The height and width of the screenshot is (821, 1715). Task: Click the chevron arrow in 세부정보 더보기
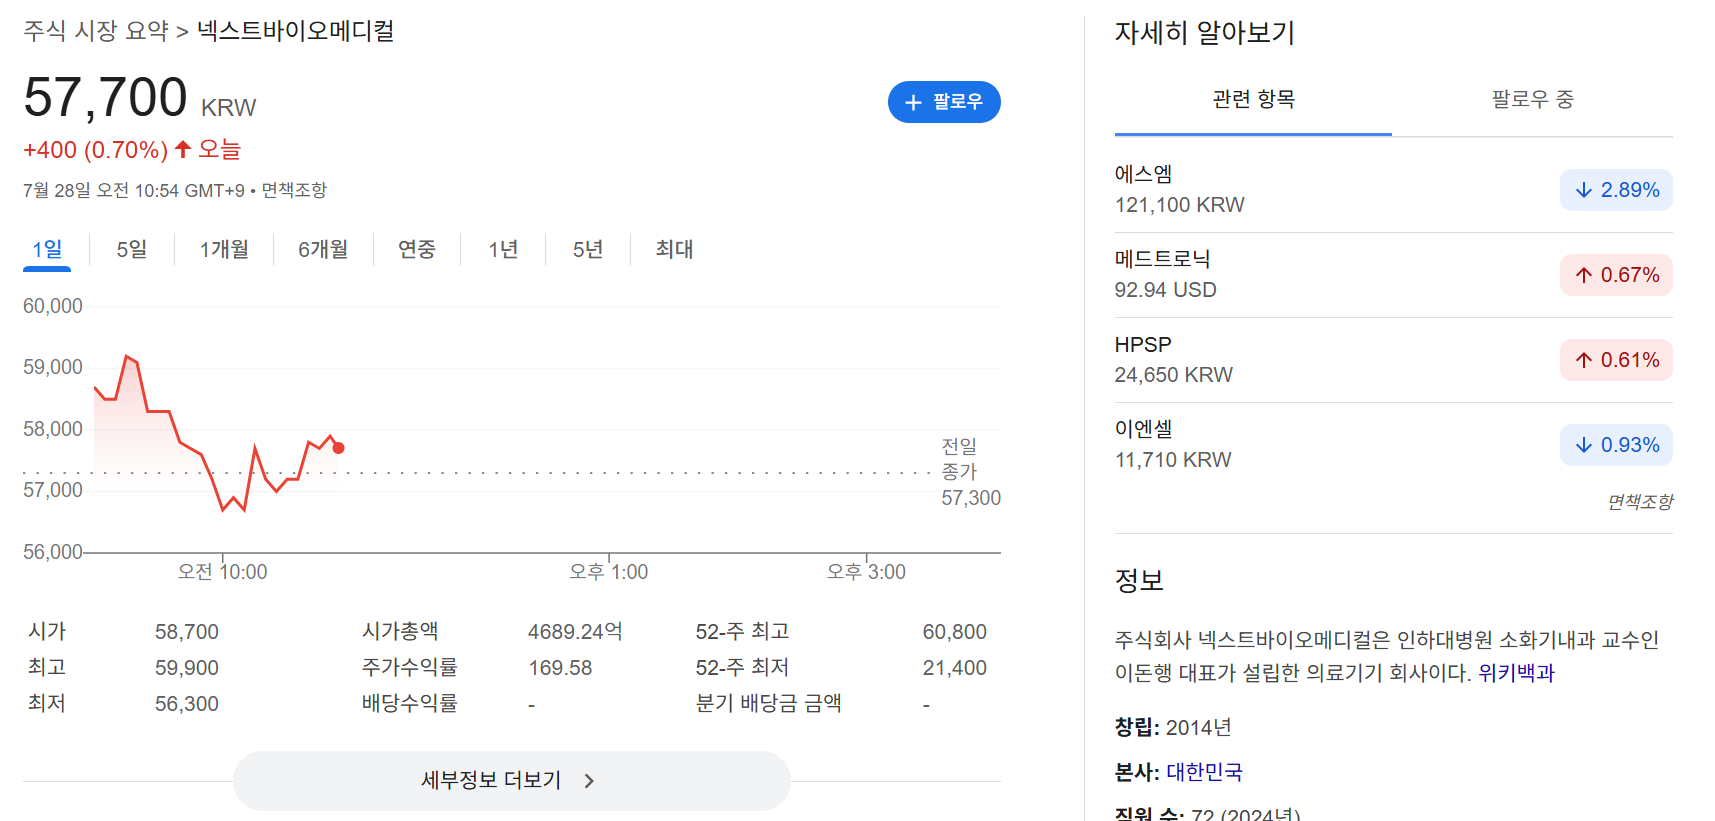pyautogui.click(x=589, y=781)
